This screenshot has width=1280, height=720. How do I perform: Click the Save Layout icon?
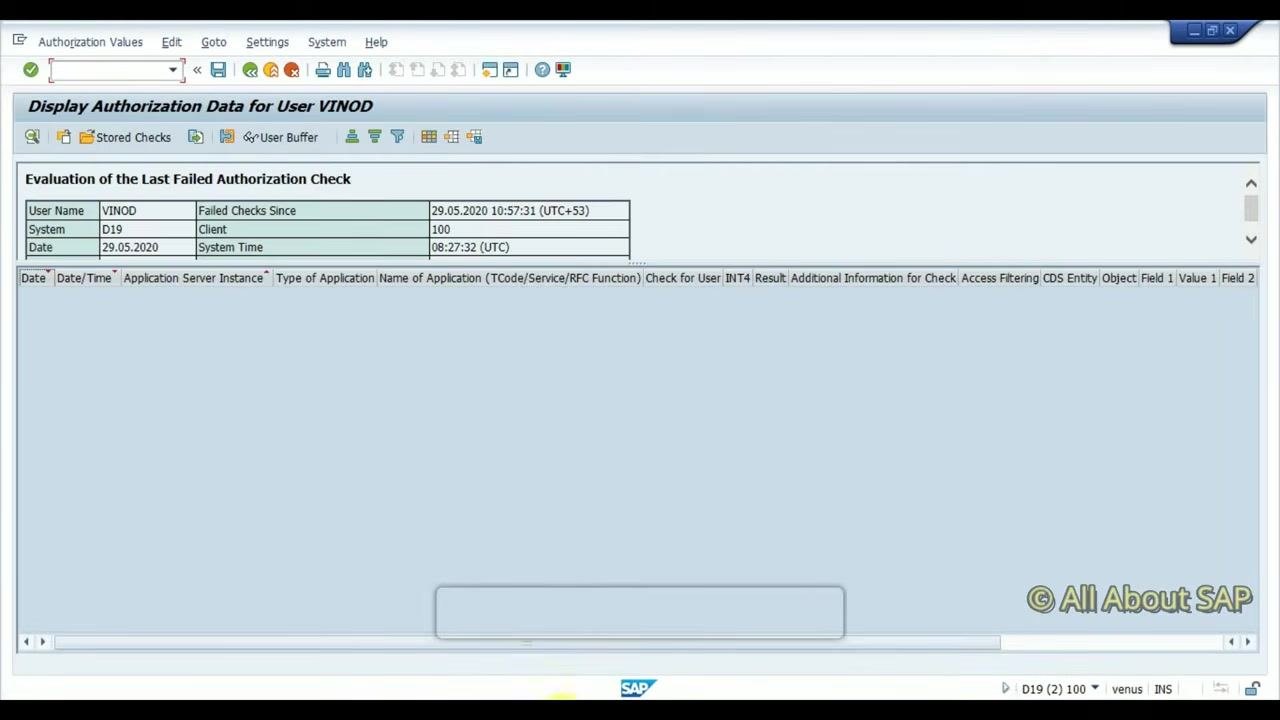click(474, 137)
